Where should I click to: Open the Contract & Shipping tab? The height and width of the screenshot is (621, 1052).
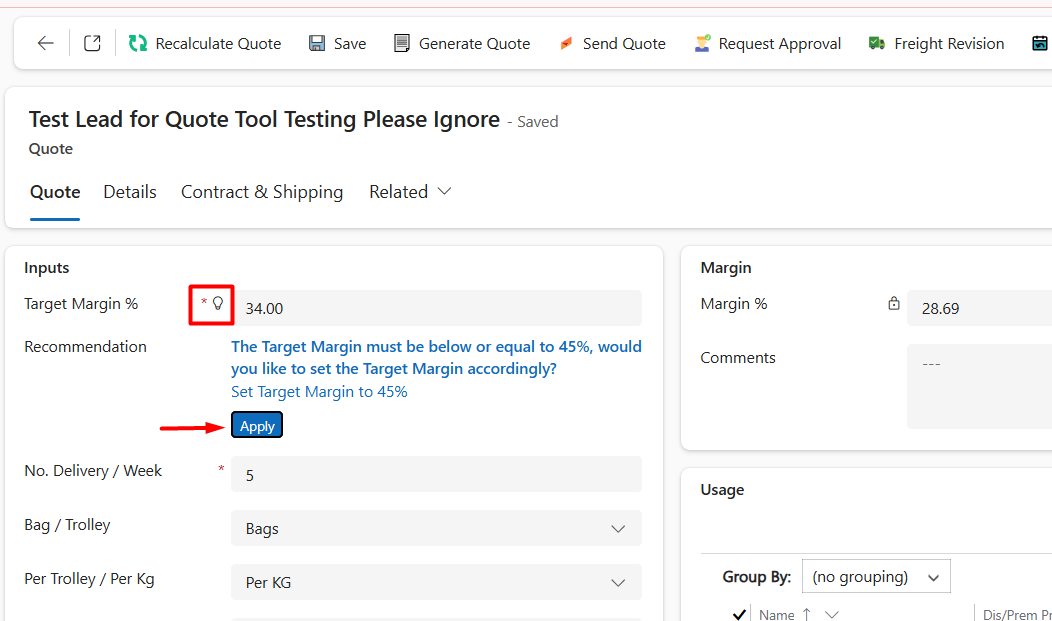(262, 192)
